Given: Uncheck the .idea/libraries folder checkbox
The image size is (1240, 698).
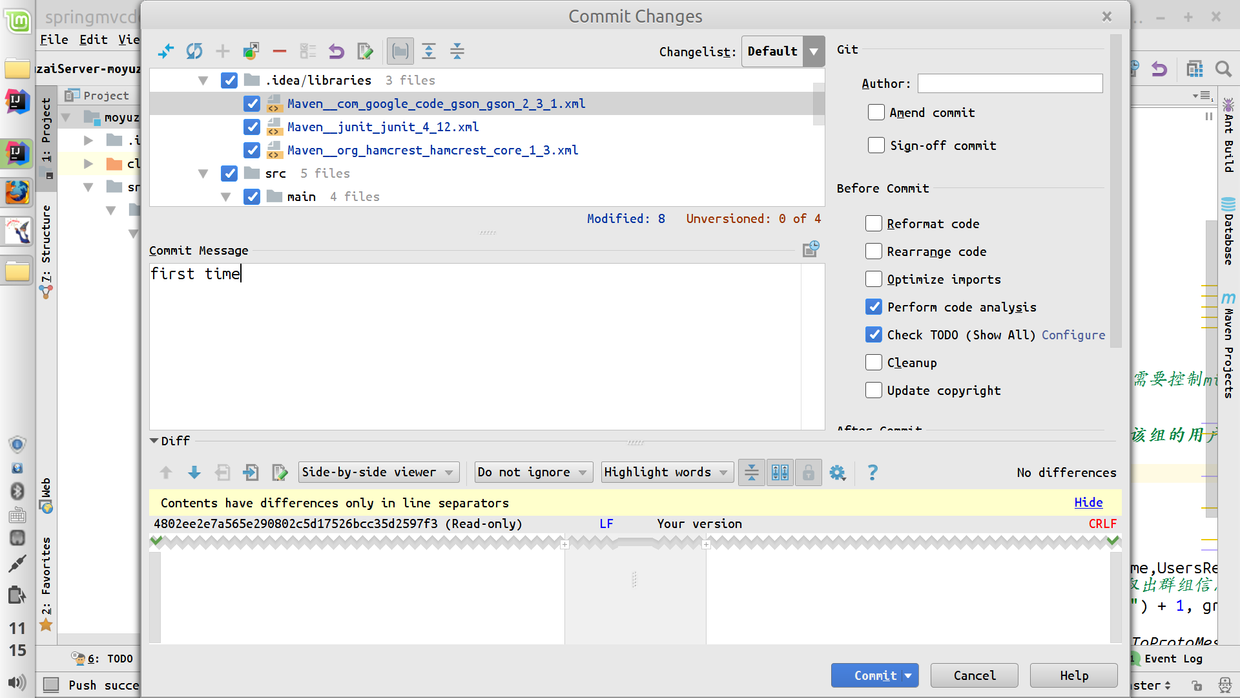Looking at the screenshot, I should [x=229, y=80].
